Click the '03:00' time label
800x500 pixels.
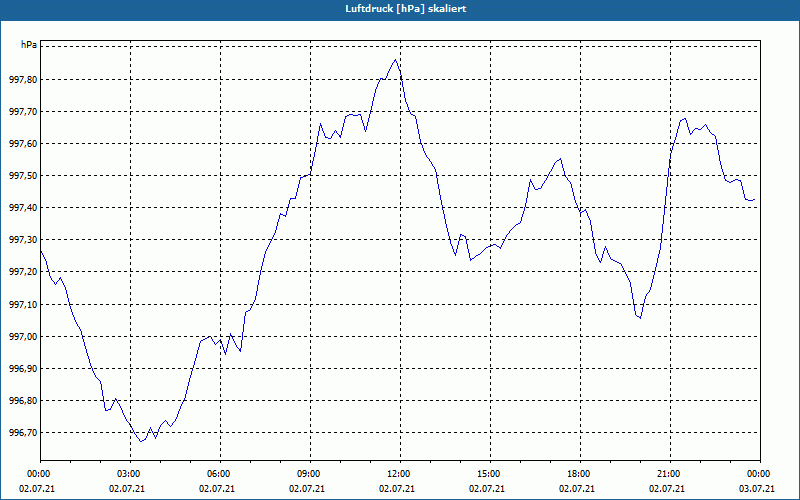127,474
